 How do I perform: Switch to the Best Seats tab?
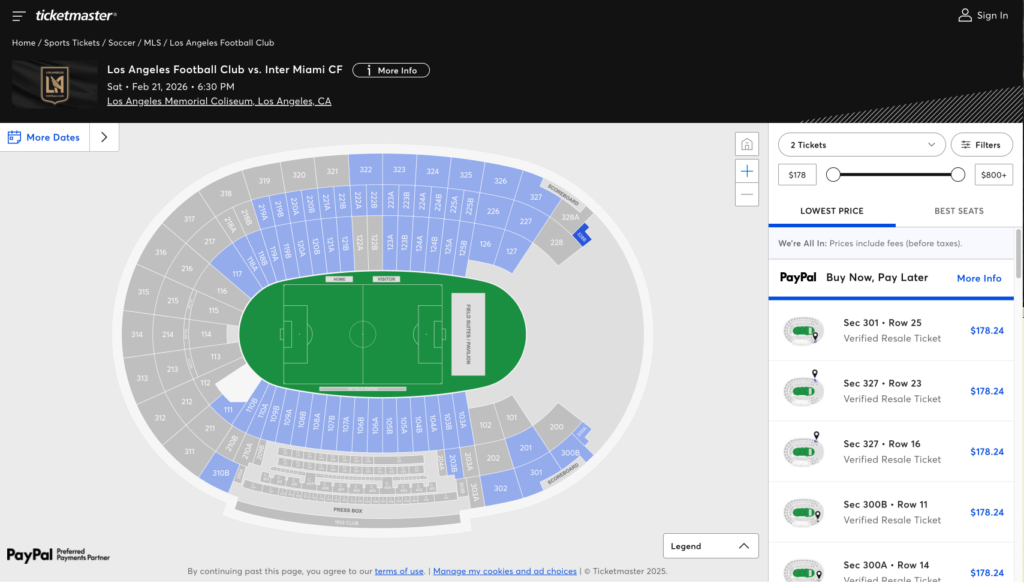958,211
